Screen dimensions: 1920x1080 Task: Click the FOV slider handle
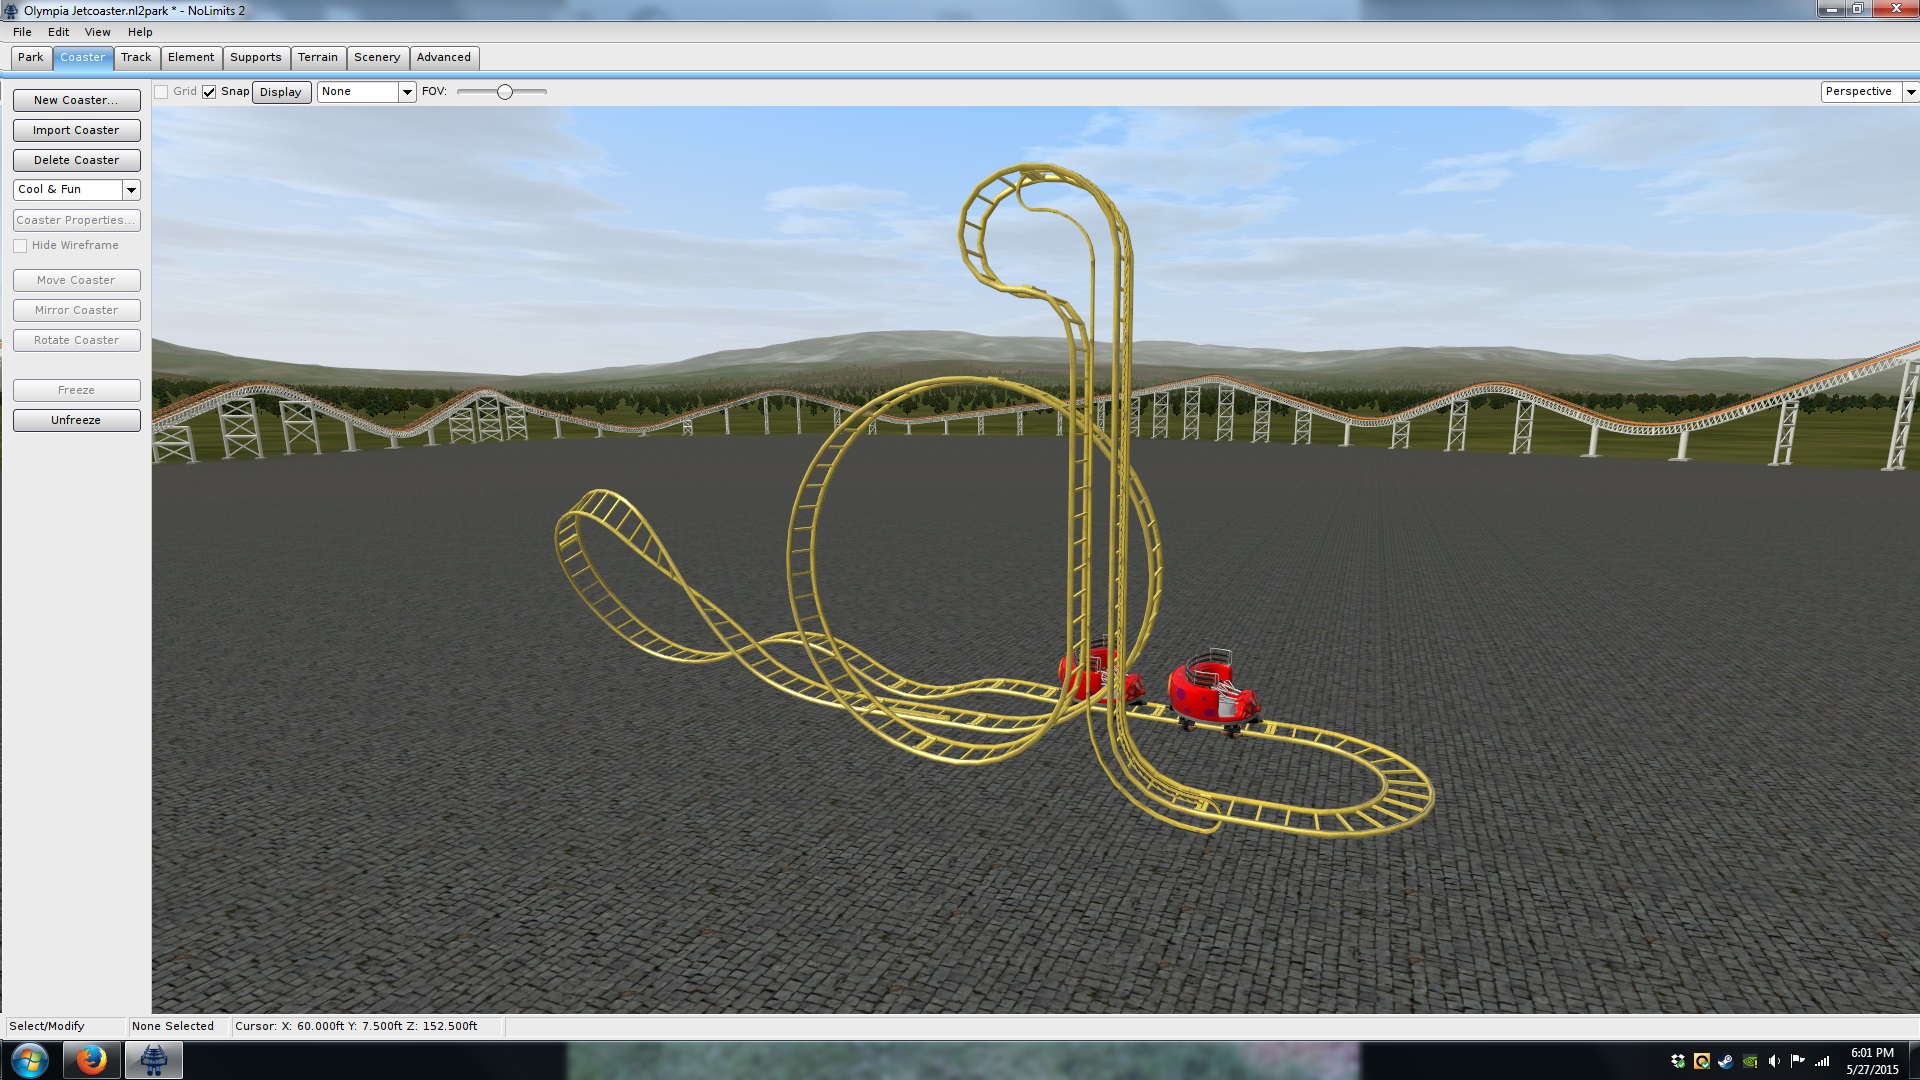(x=505, y=92)
